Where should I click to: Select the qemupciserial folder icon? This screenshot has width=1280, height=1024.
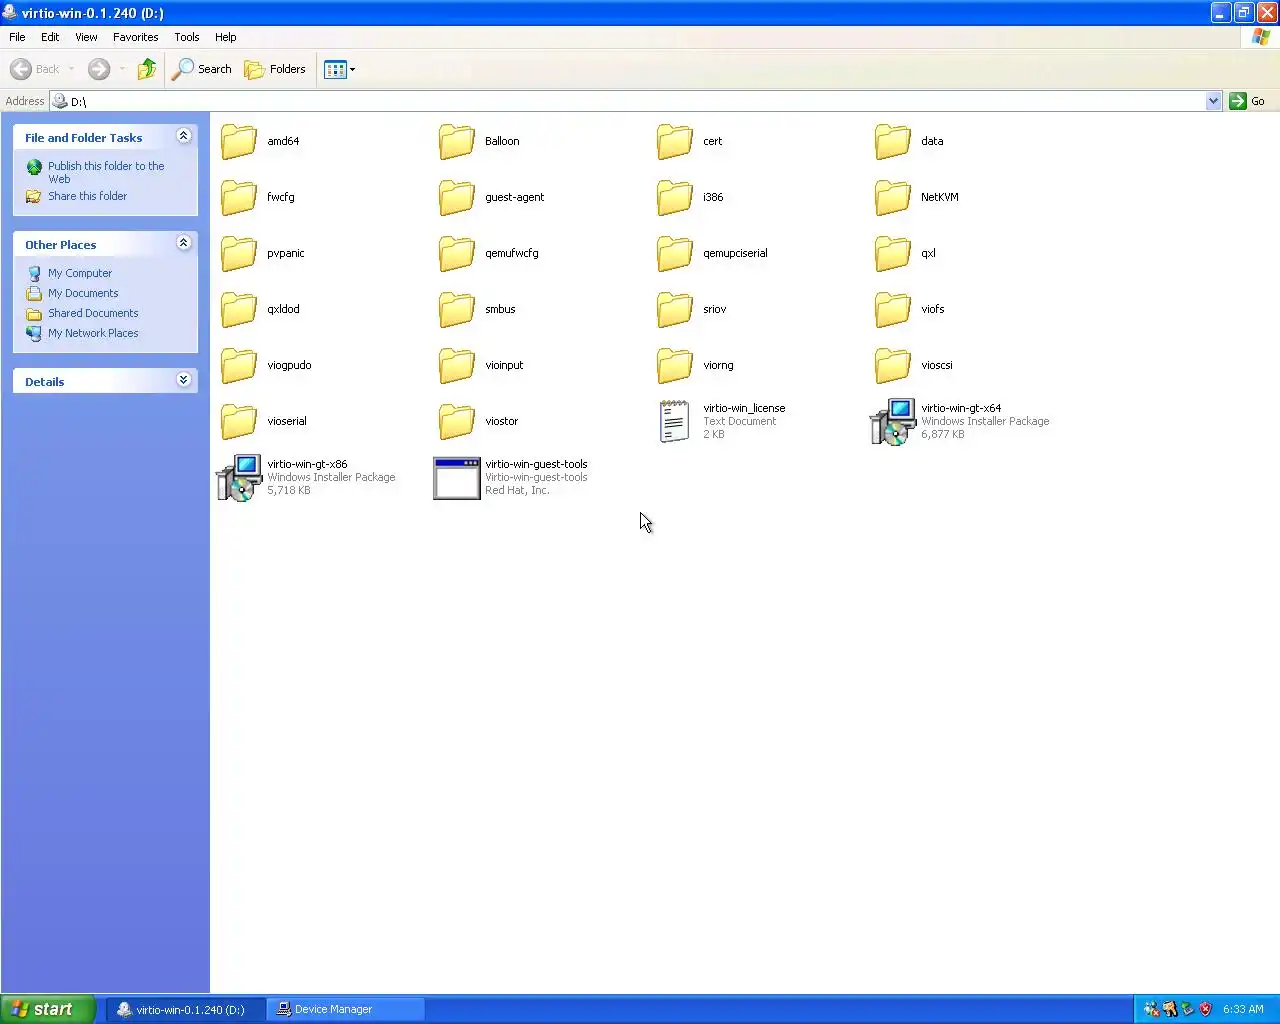pyautogui.click(x=675, y=253)
